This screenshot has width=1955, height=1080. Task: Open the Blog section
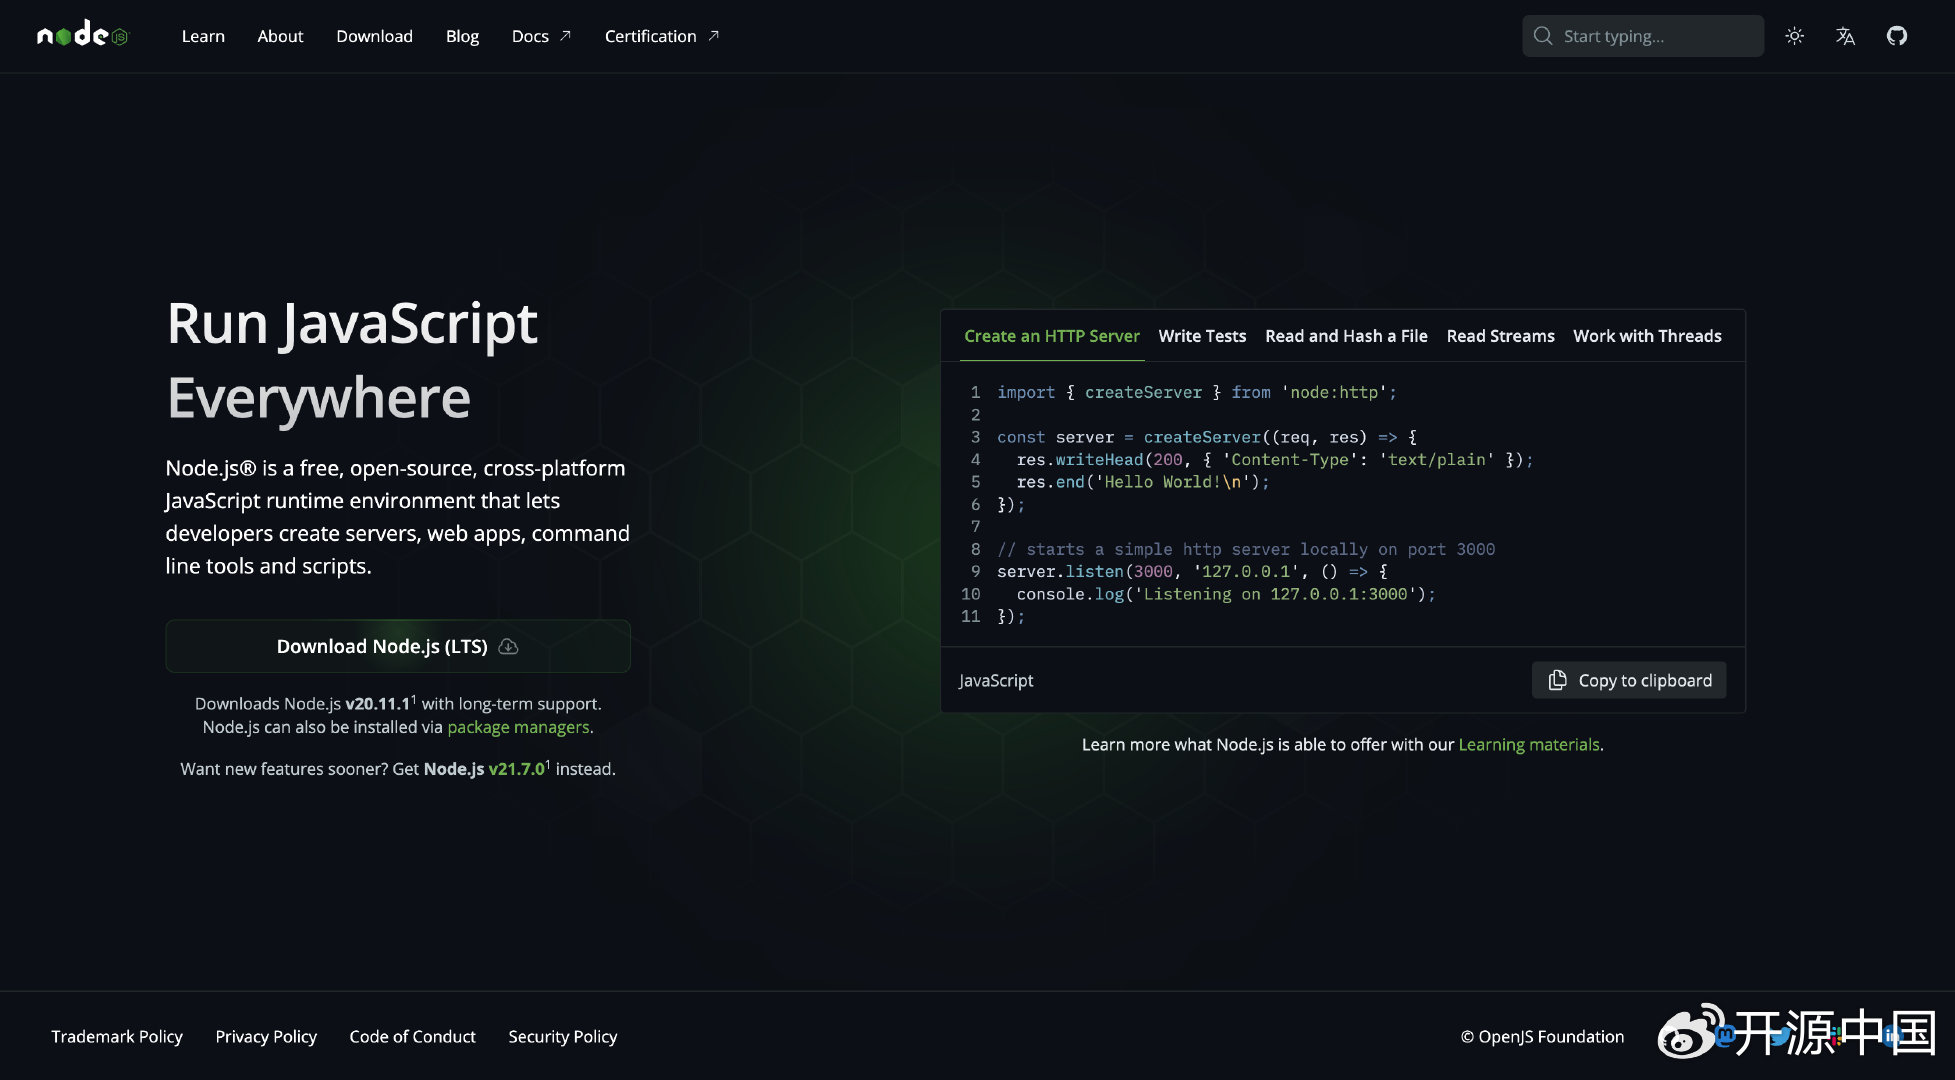(462, 36)
